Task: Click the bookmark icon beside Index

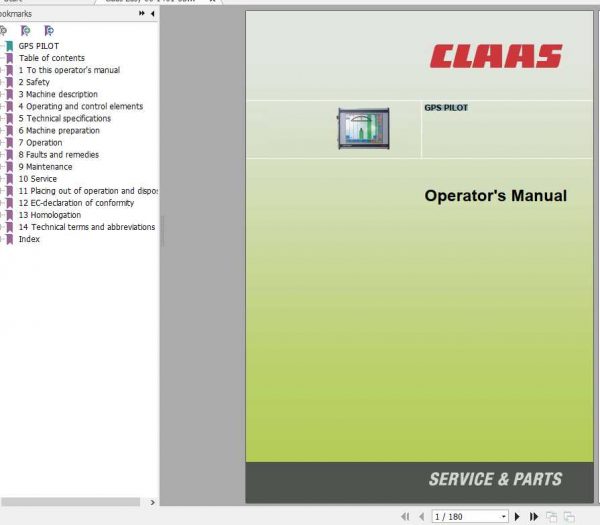Action: pos(10,239)
